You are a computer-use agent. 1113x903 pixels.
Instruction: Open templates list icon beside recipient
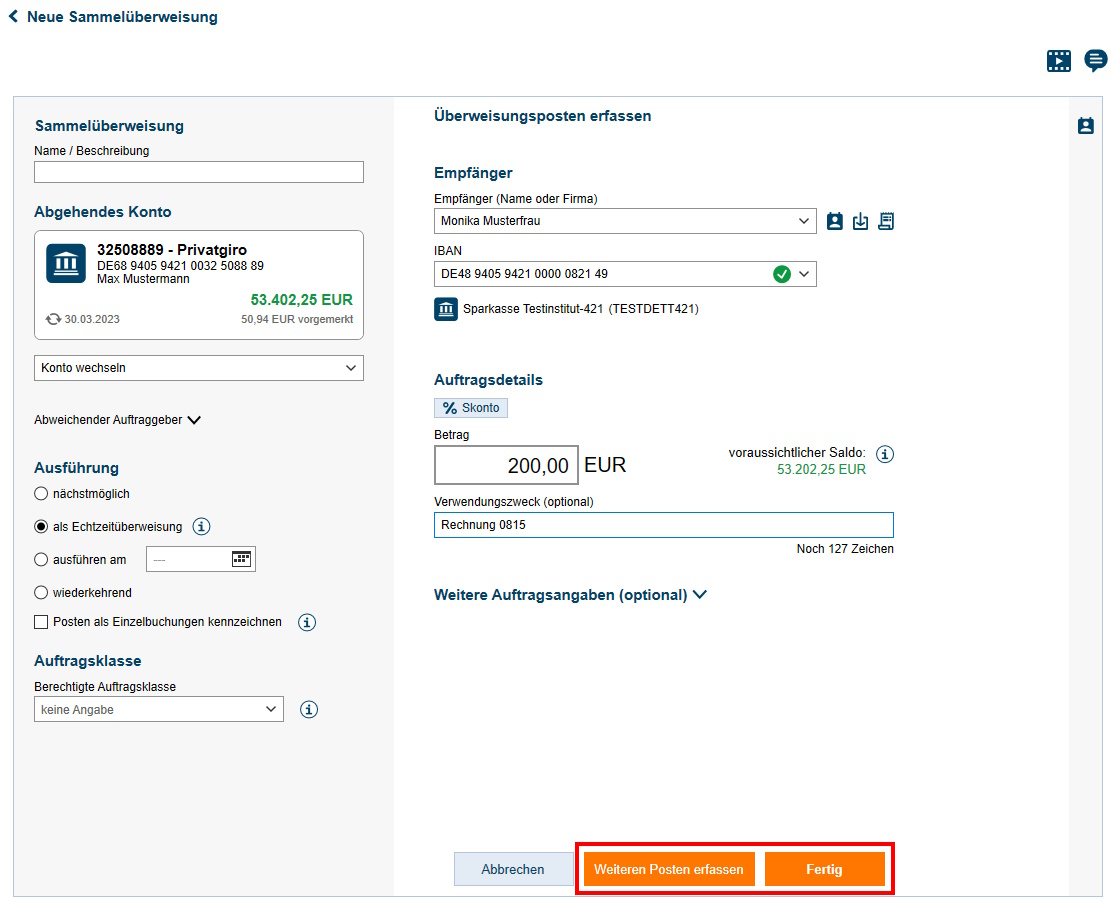[x=886, y=221]
